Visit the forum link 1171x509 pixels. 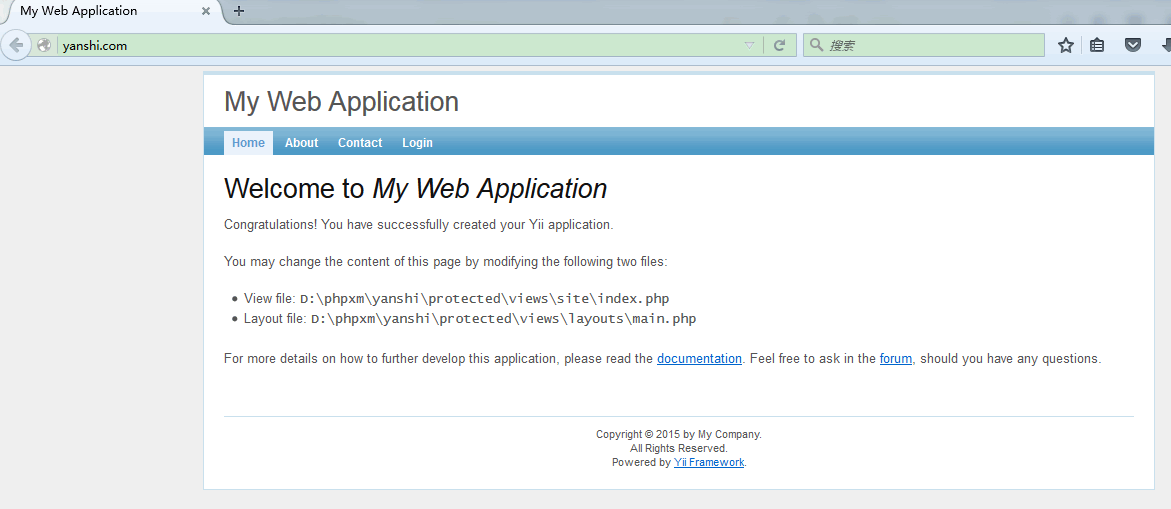[x=895, y=359]
